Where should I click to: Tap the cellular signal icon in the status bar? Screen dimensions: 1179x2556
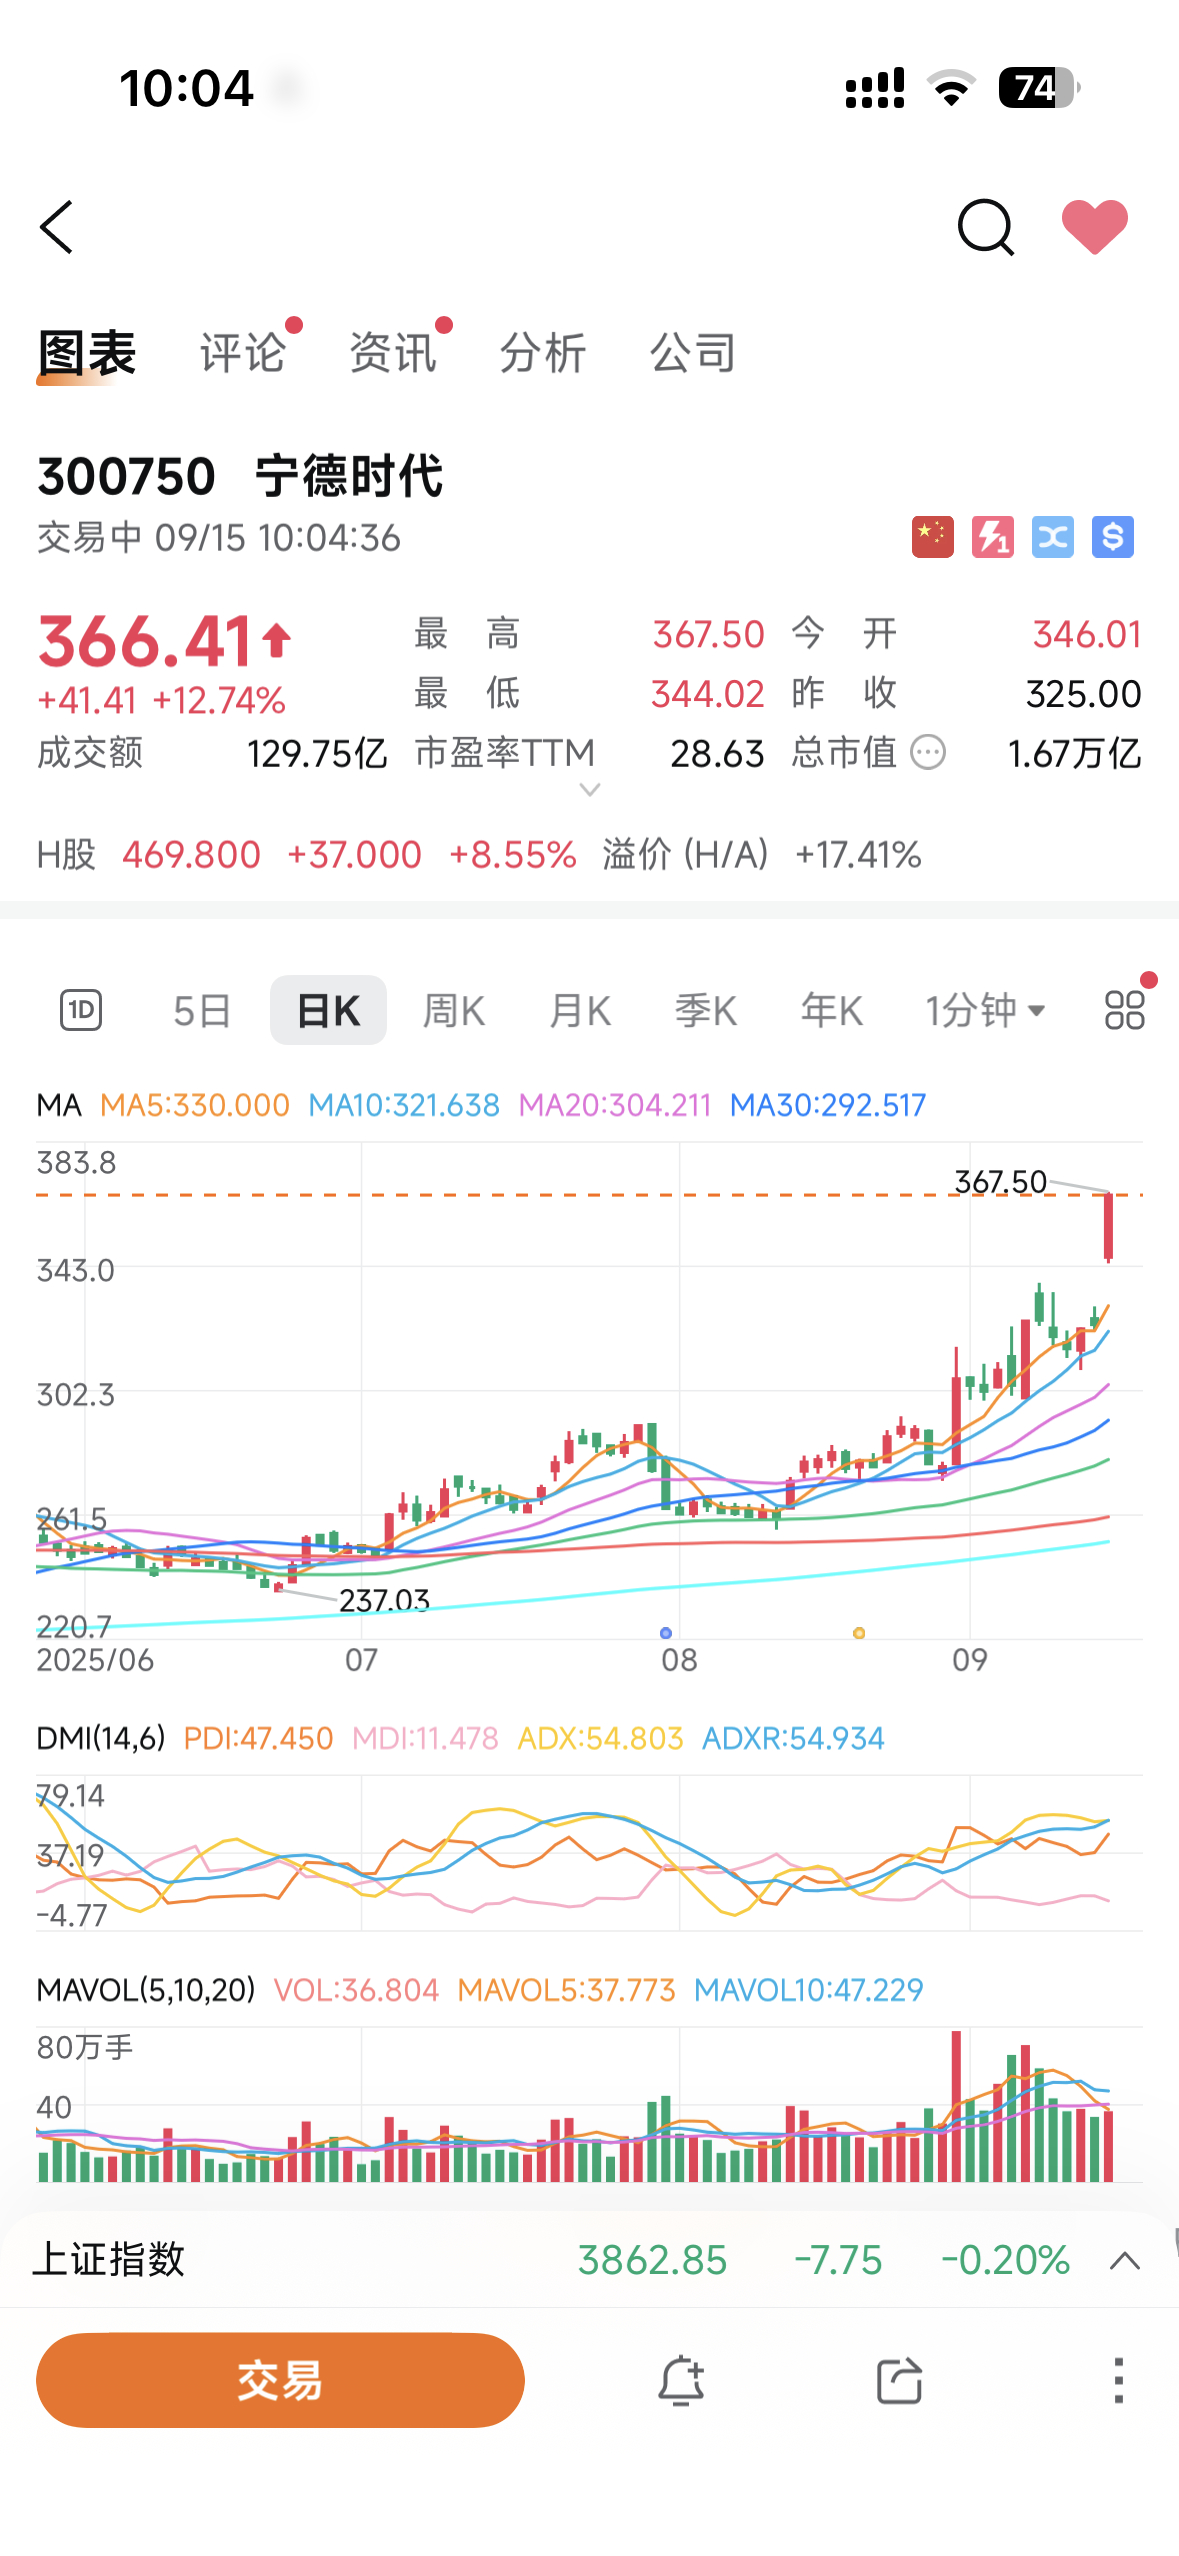point(875,88)
